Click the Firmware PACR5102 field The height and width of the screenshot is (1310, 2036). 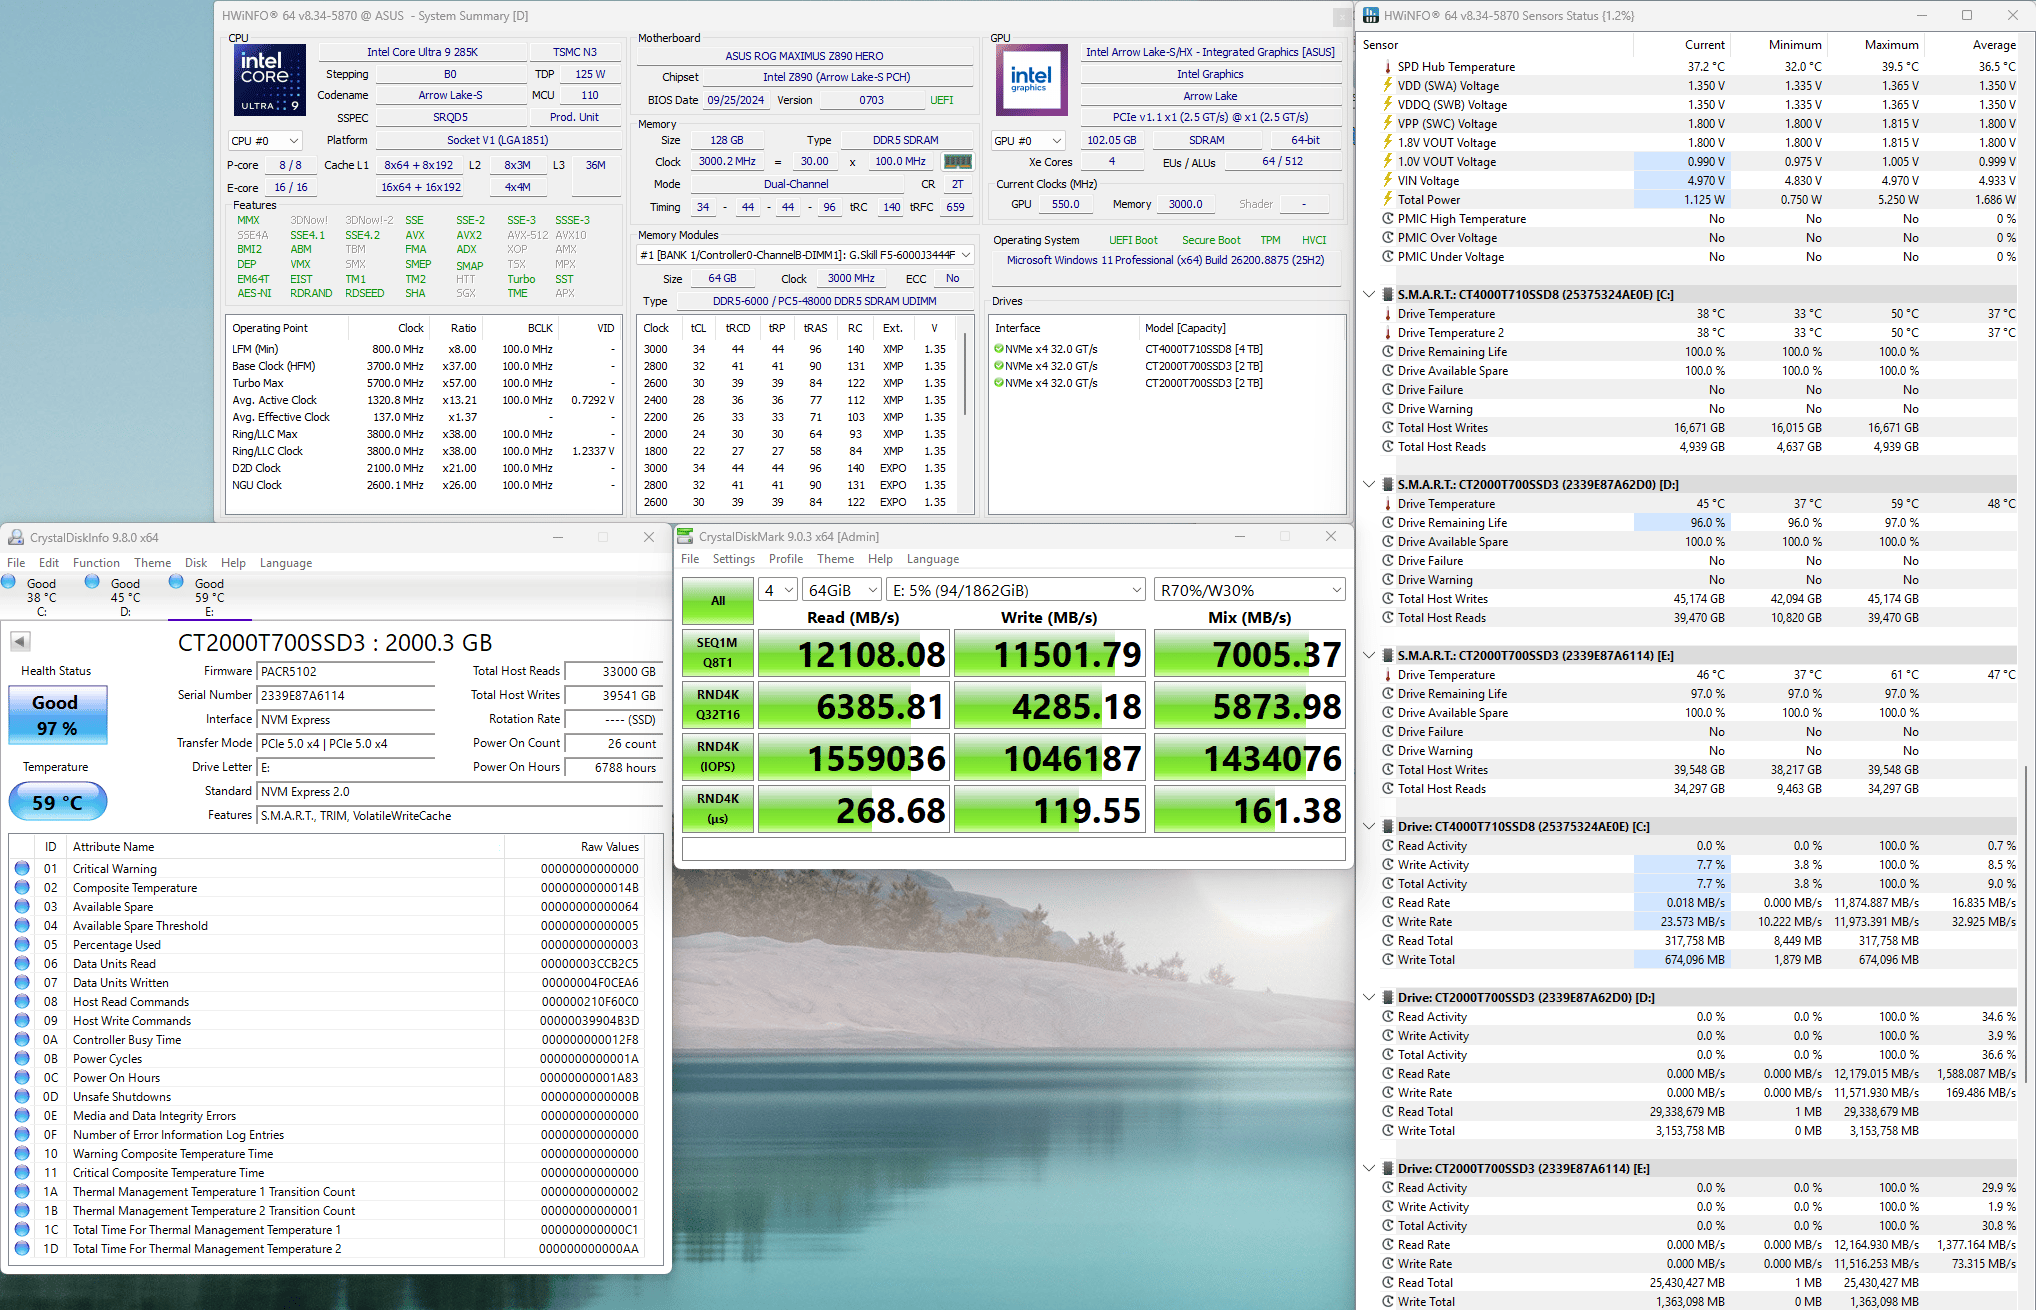coord(346,671)
